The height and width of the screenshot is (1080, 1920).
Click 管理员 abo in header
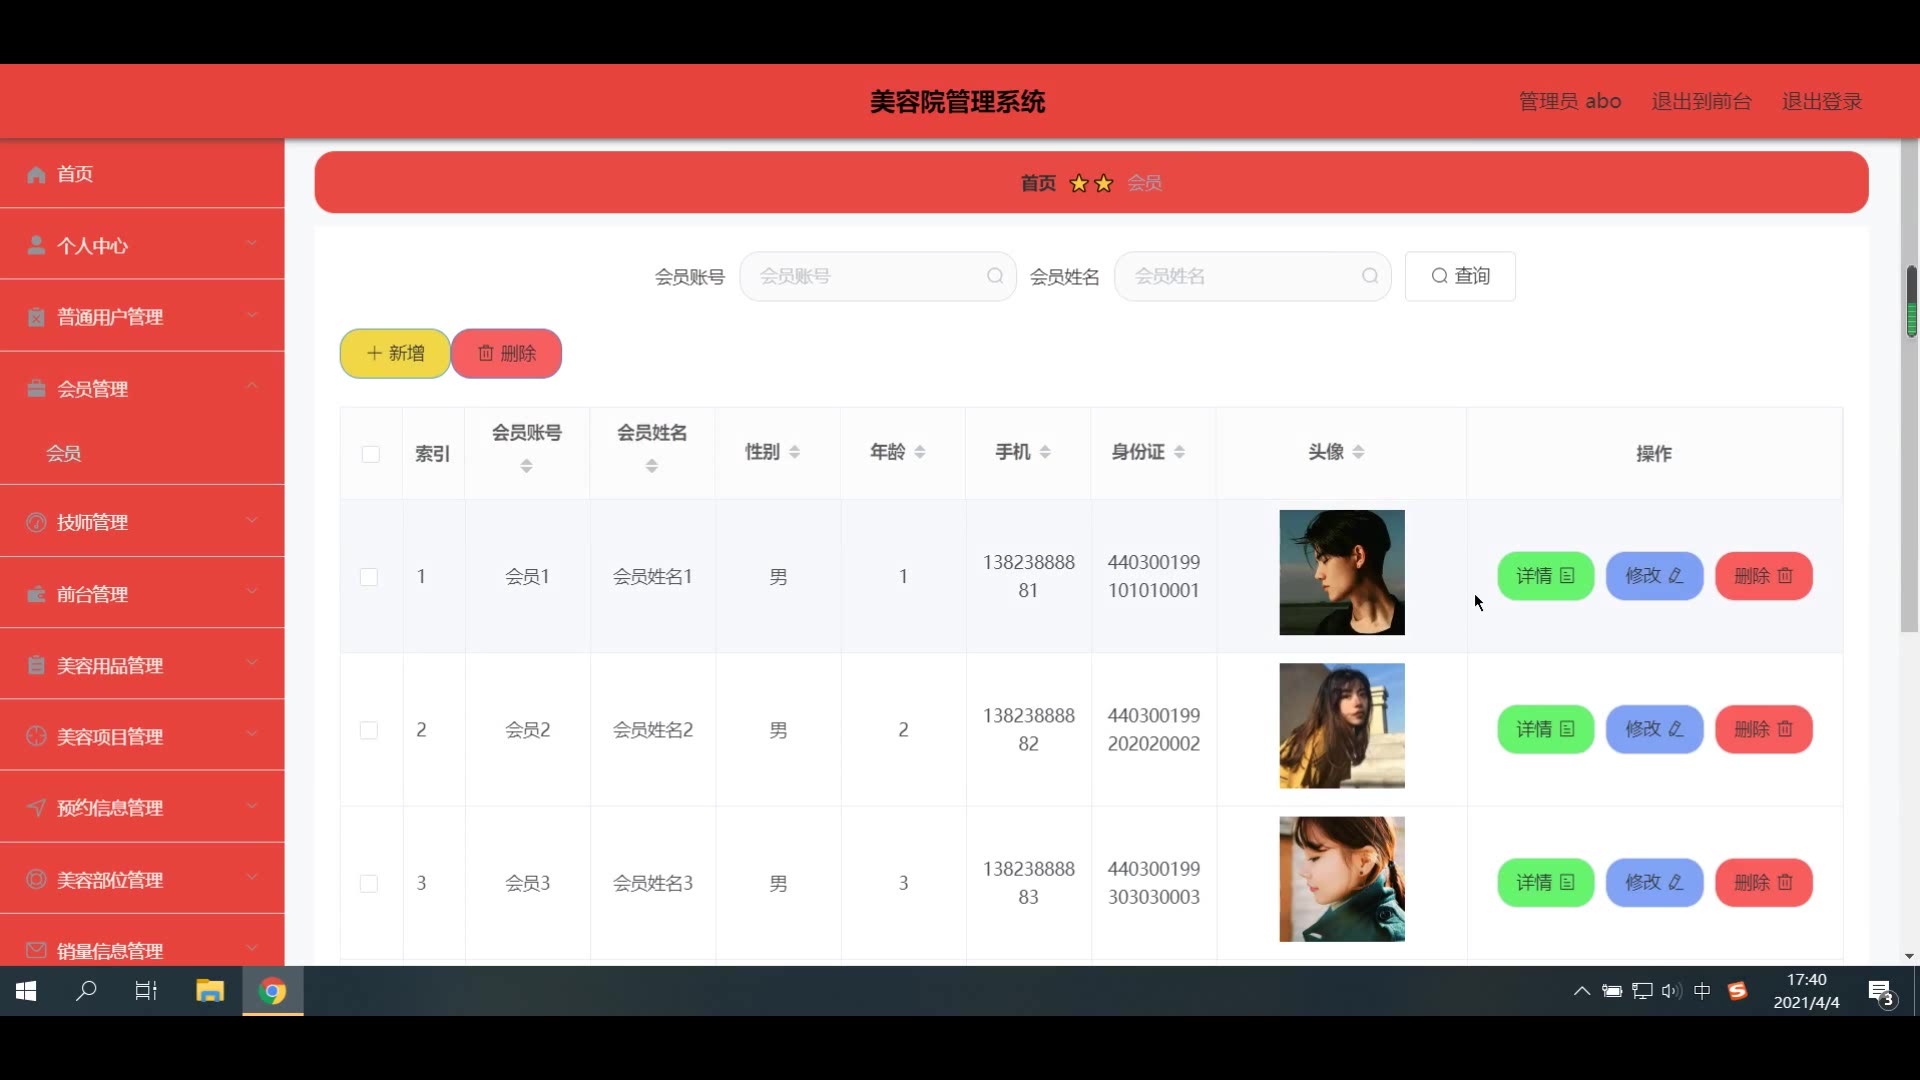1570,101
